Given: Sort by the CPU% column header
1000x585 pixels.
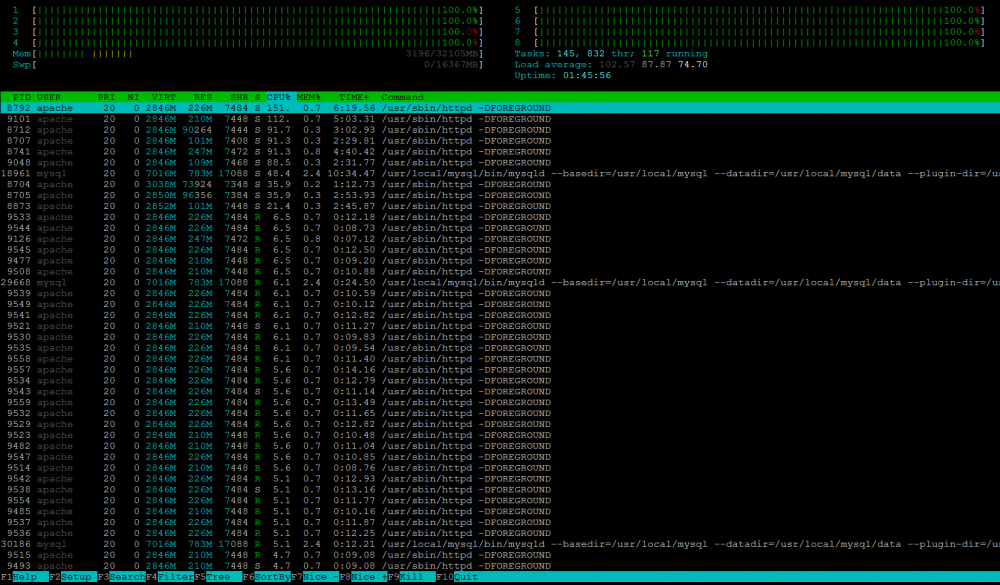Looking at the screenshot, I should click(x=279, y=97).
